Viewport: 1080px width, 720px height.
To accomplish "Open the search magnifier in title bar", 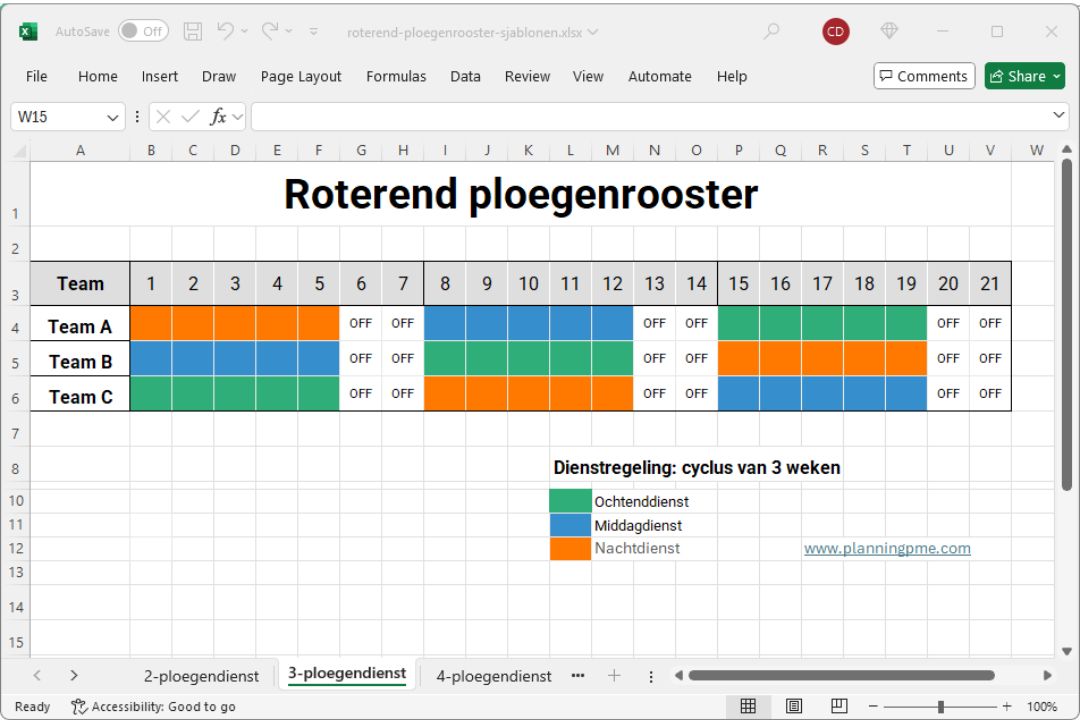I will click(x=772, y=31).
